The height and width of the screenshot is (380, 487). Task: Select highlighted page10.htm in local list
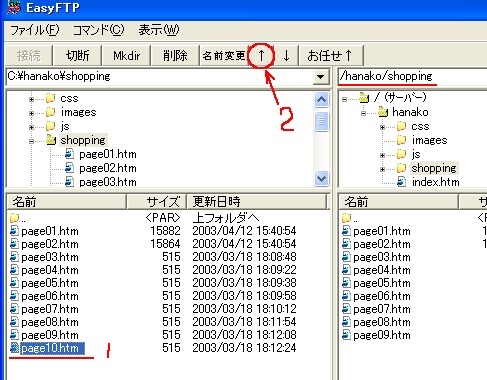53,348
